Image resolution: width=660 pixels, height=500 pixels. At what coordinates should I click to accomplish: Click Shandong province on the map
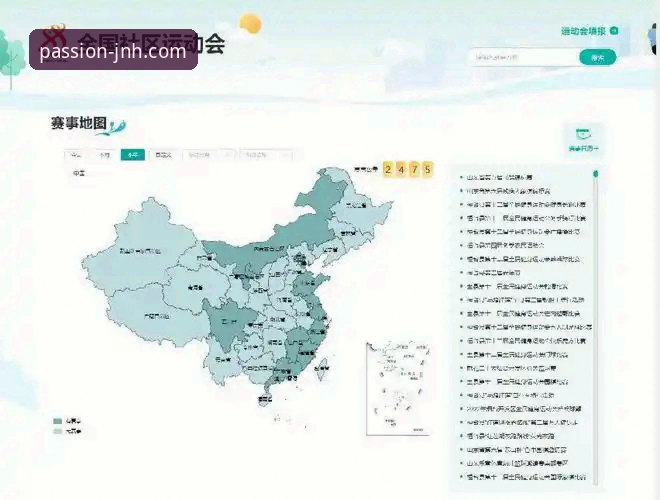(x=309, y=281)
